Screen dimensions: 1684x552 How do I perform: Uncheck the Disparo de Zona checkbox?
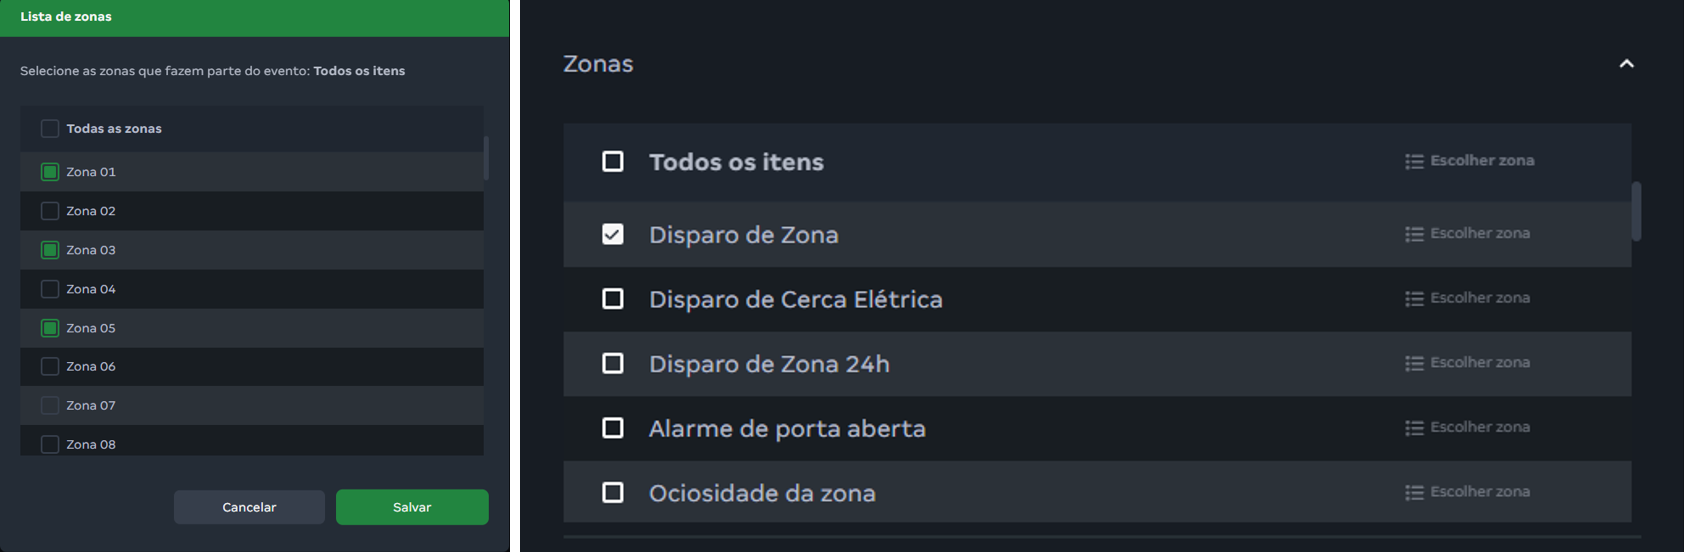point(613,234)
